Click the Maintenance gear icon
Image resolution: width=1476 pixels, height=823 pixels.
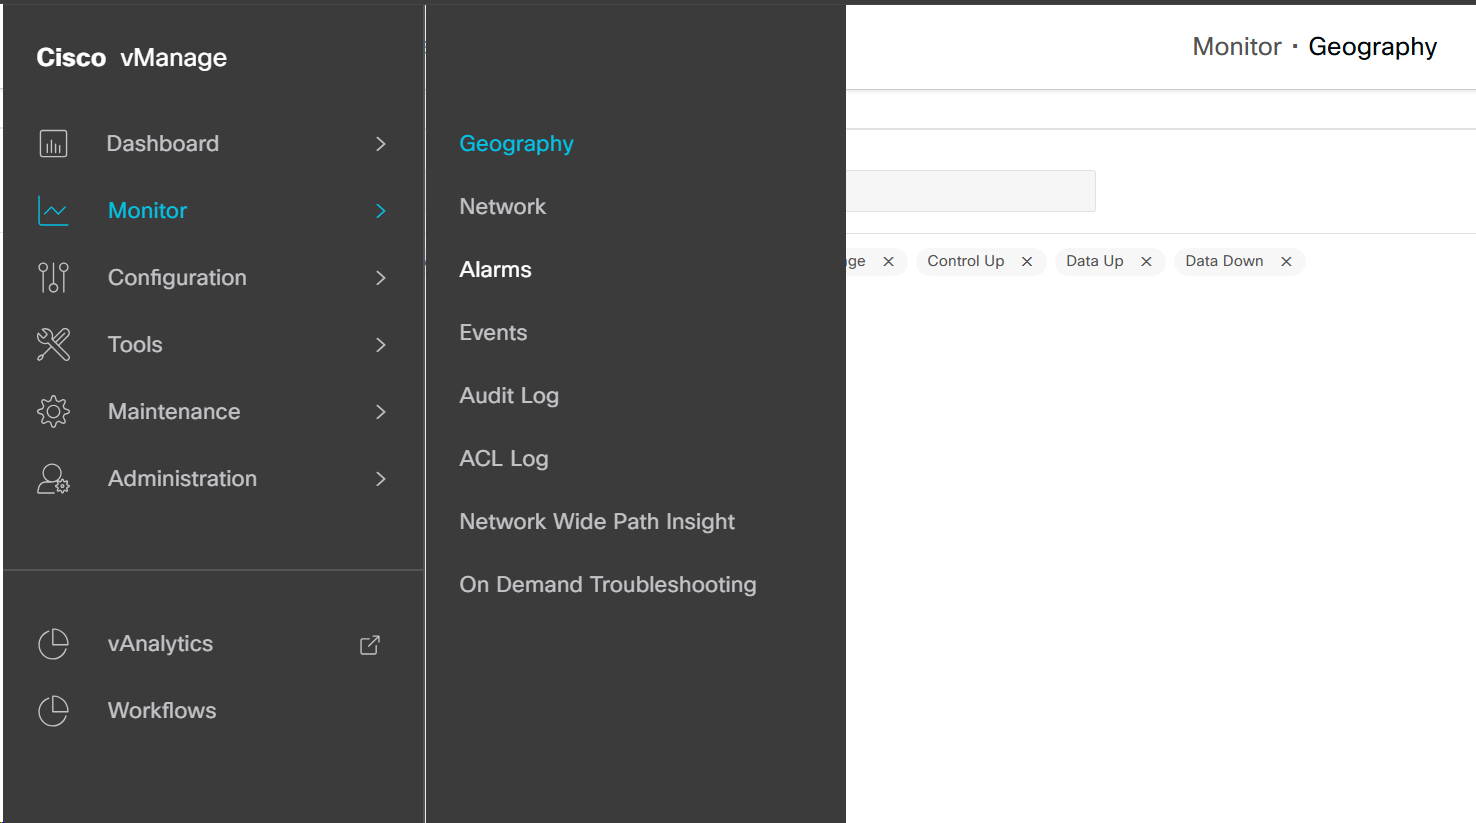pos(53,412)
